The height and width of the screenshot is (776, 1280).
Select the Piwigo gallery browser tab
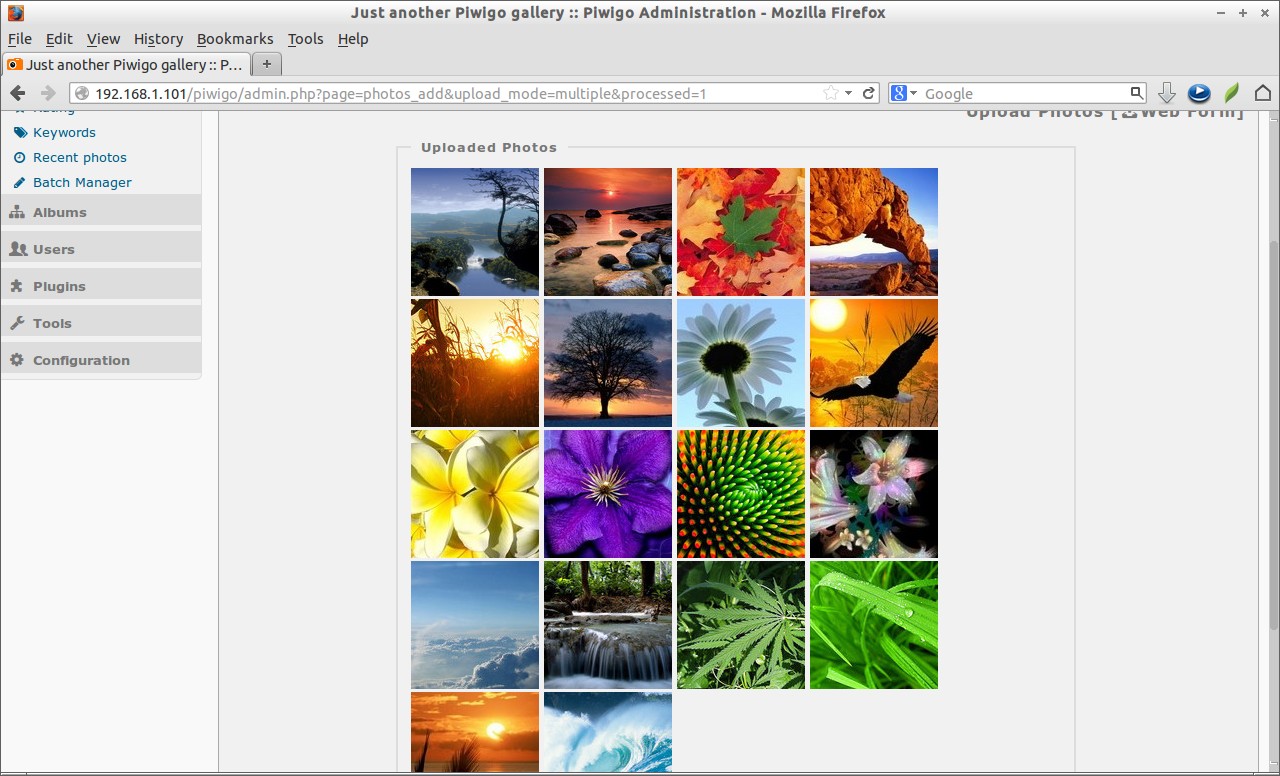click(125, 64)
